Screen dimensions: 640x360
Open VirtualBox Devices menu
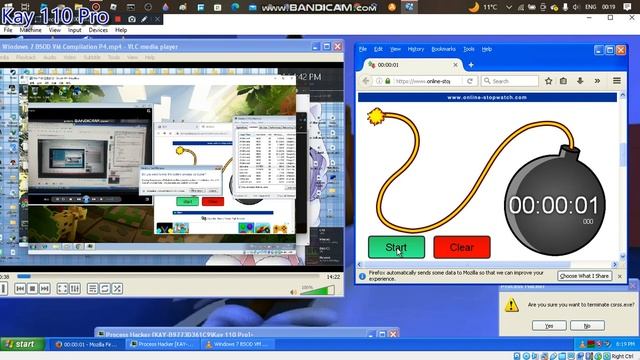(x=98, y=30)
